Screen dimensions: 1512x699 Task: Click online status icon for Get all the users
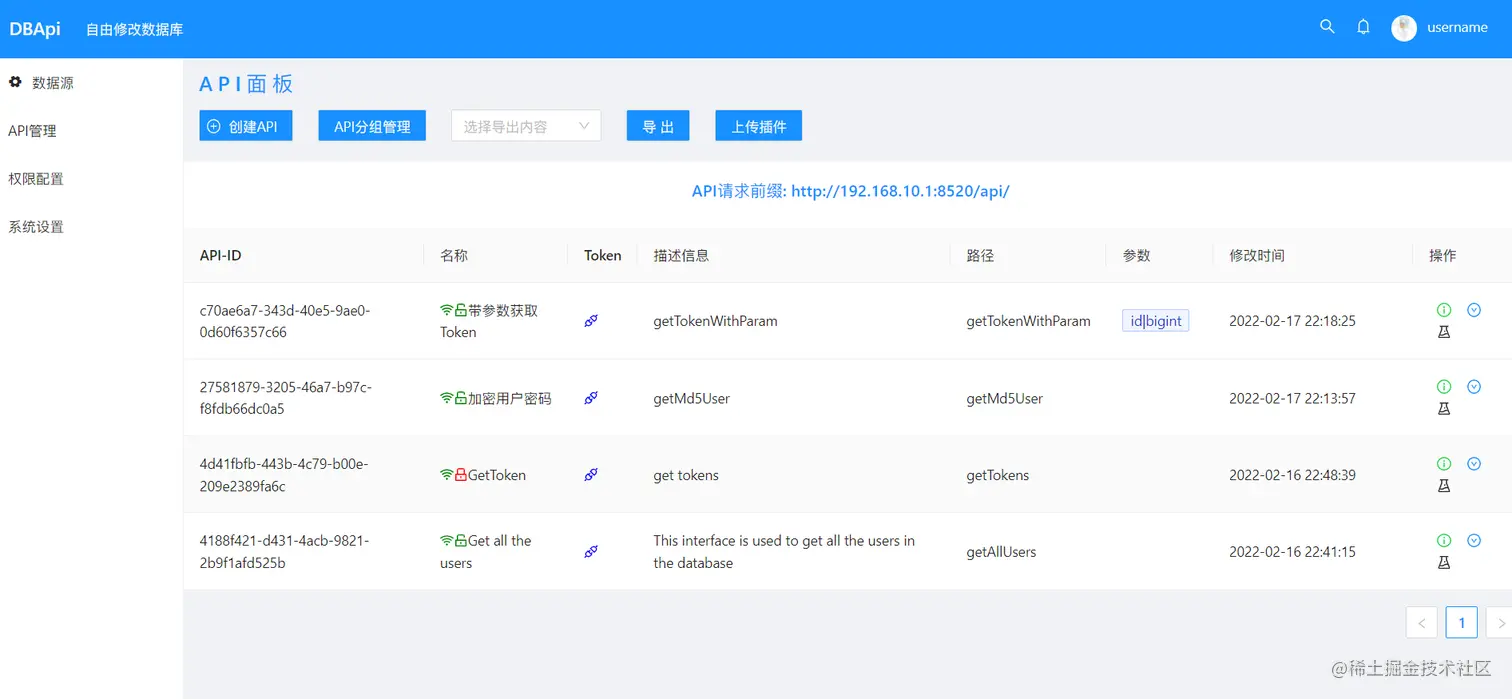[447, 541]
